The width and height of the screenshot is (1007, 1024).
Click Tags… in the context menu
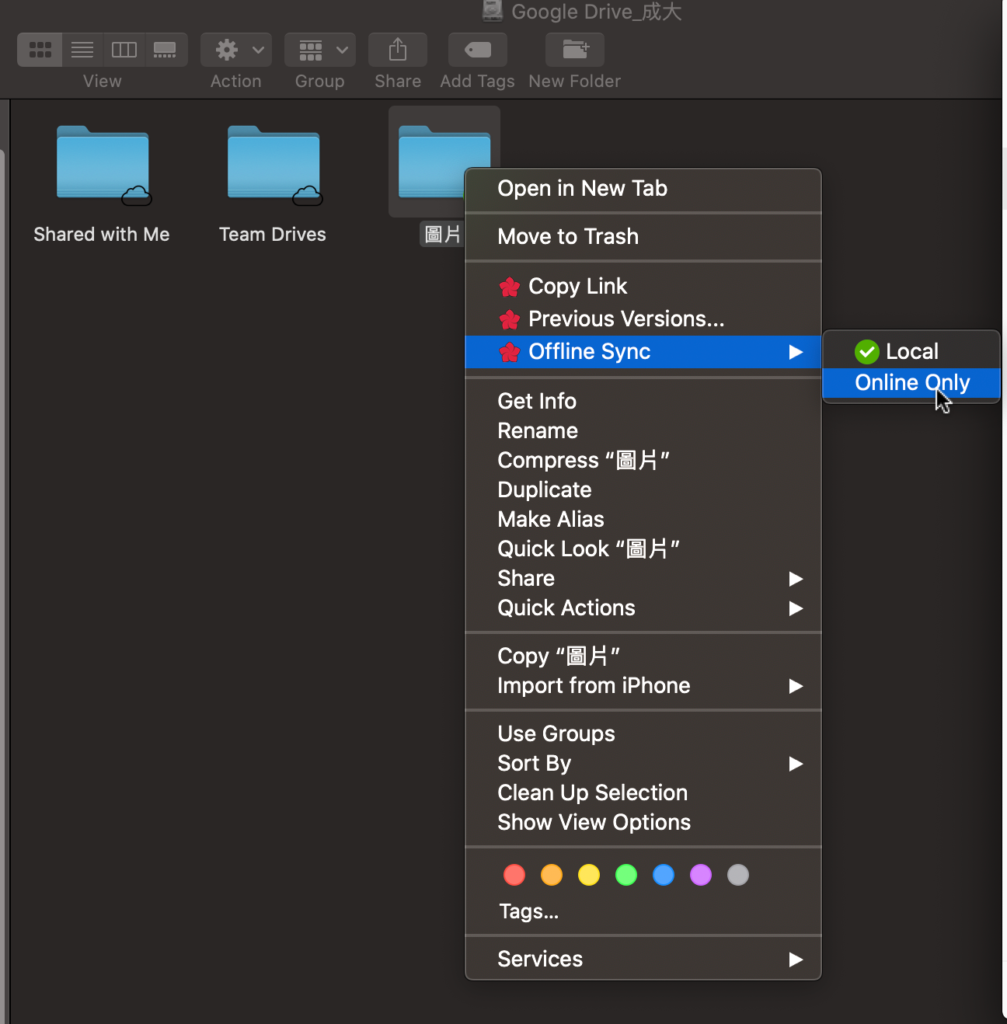click(x=529, y=912)
